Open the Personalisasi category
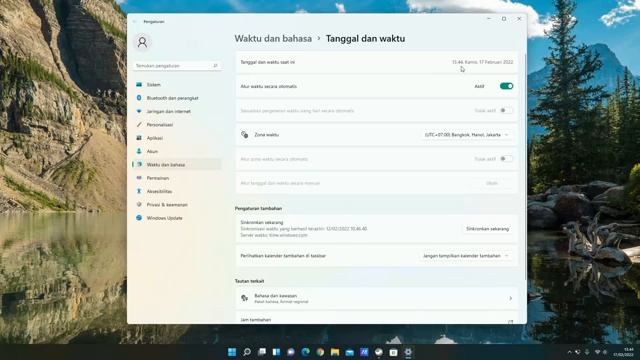This screenshot has width=640, height=360. pos(176,124)
